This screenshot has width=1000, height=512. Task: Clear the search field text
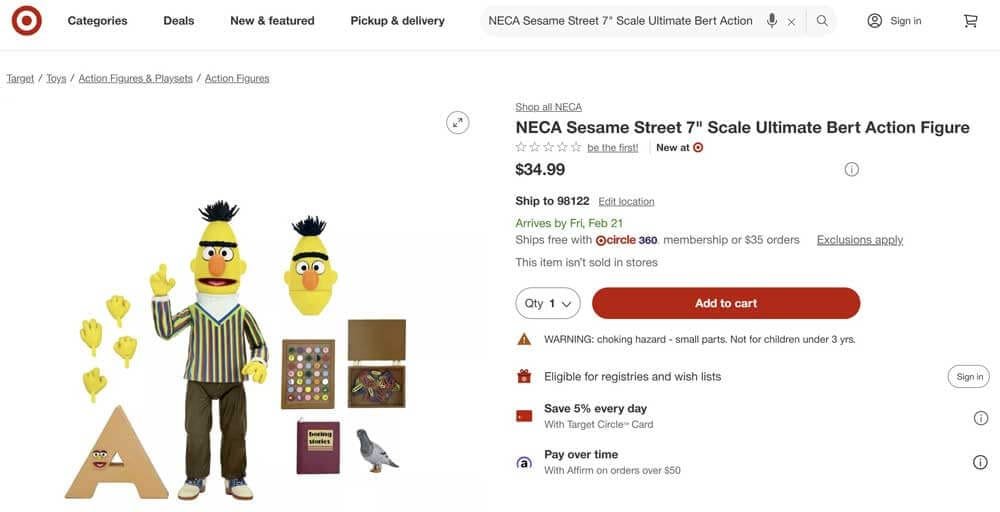(x=792, y=21)
